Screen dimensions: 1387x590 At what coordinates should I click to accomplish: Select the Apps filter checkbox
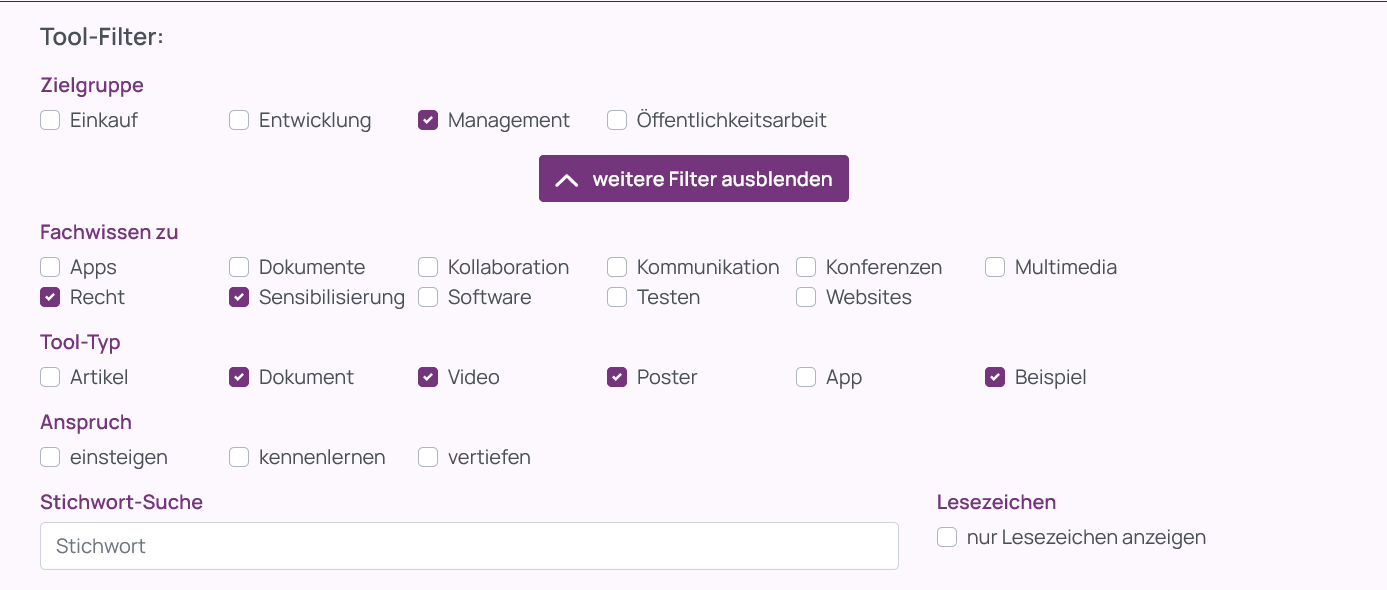click(50, 267)
